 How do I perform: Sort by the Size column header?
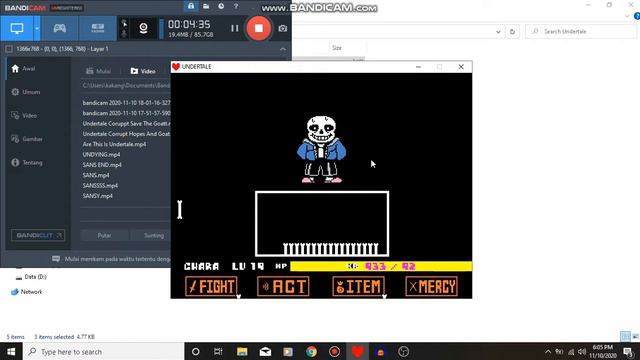[x=337, y=48]
